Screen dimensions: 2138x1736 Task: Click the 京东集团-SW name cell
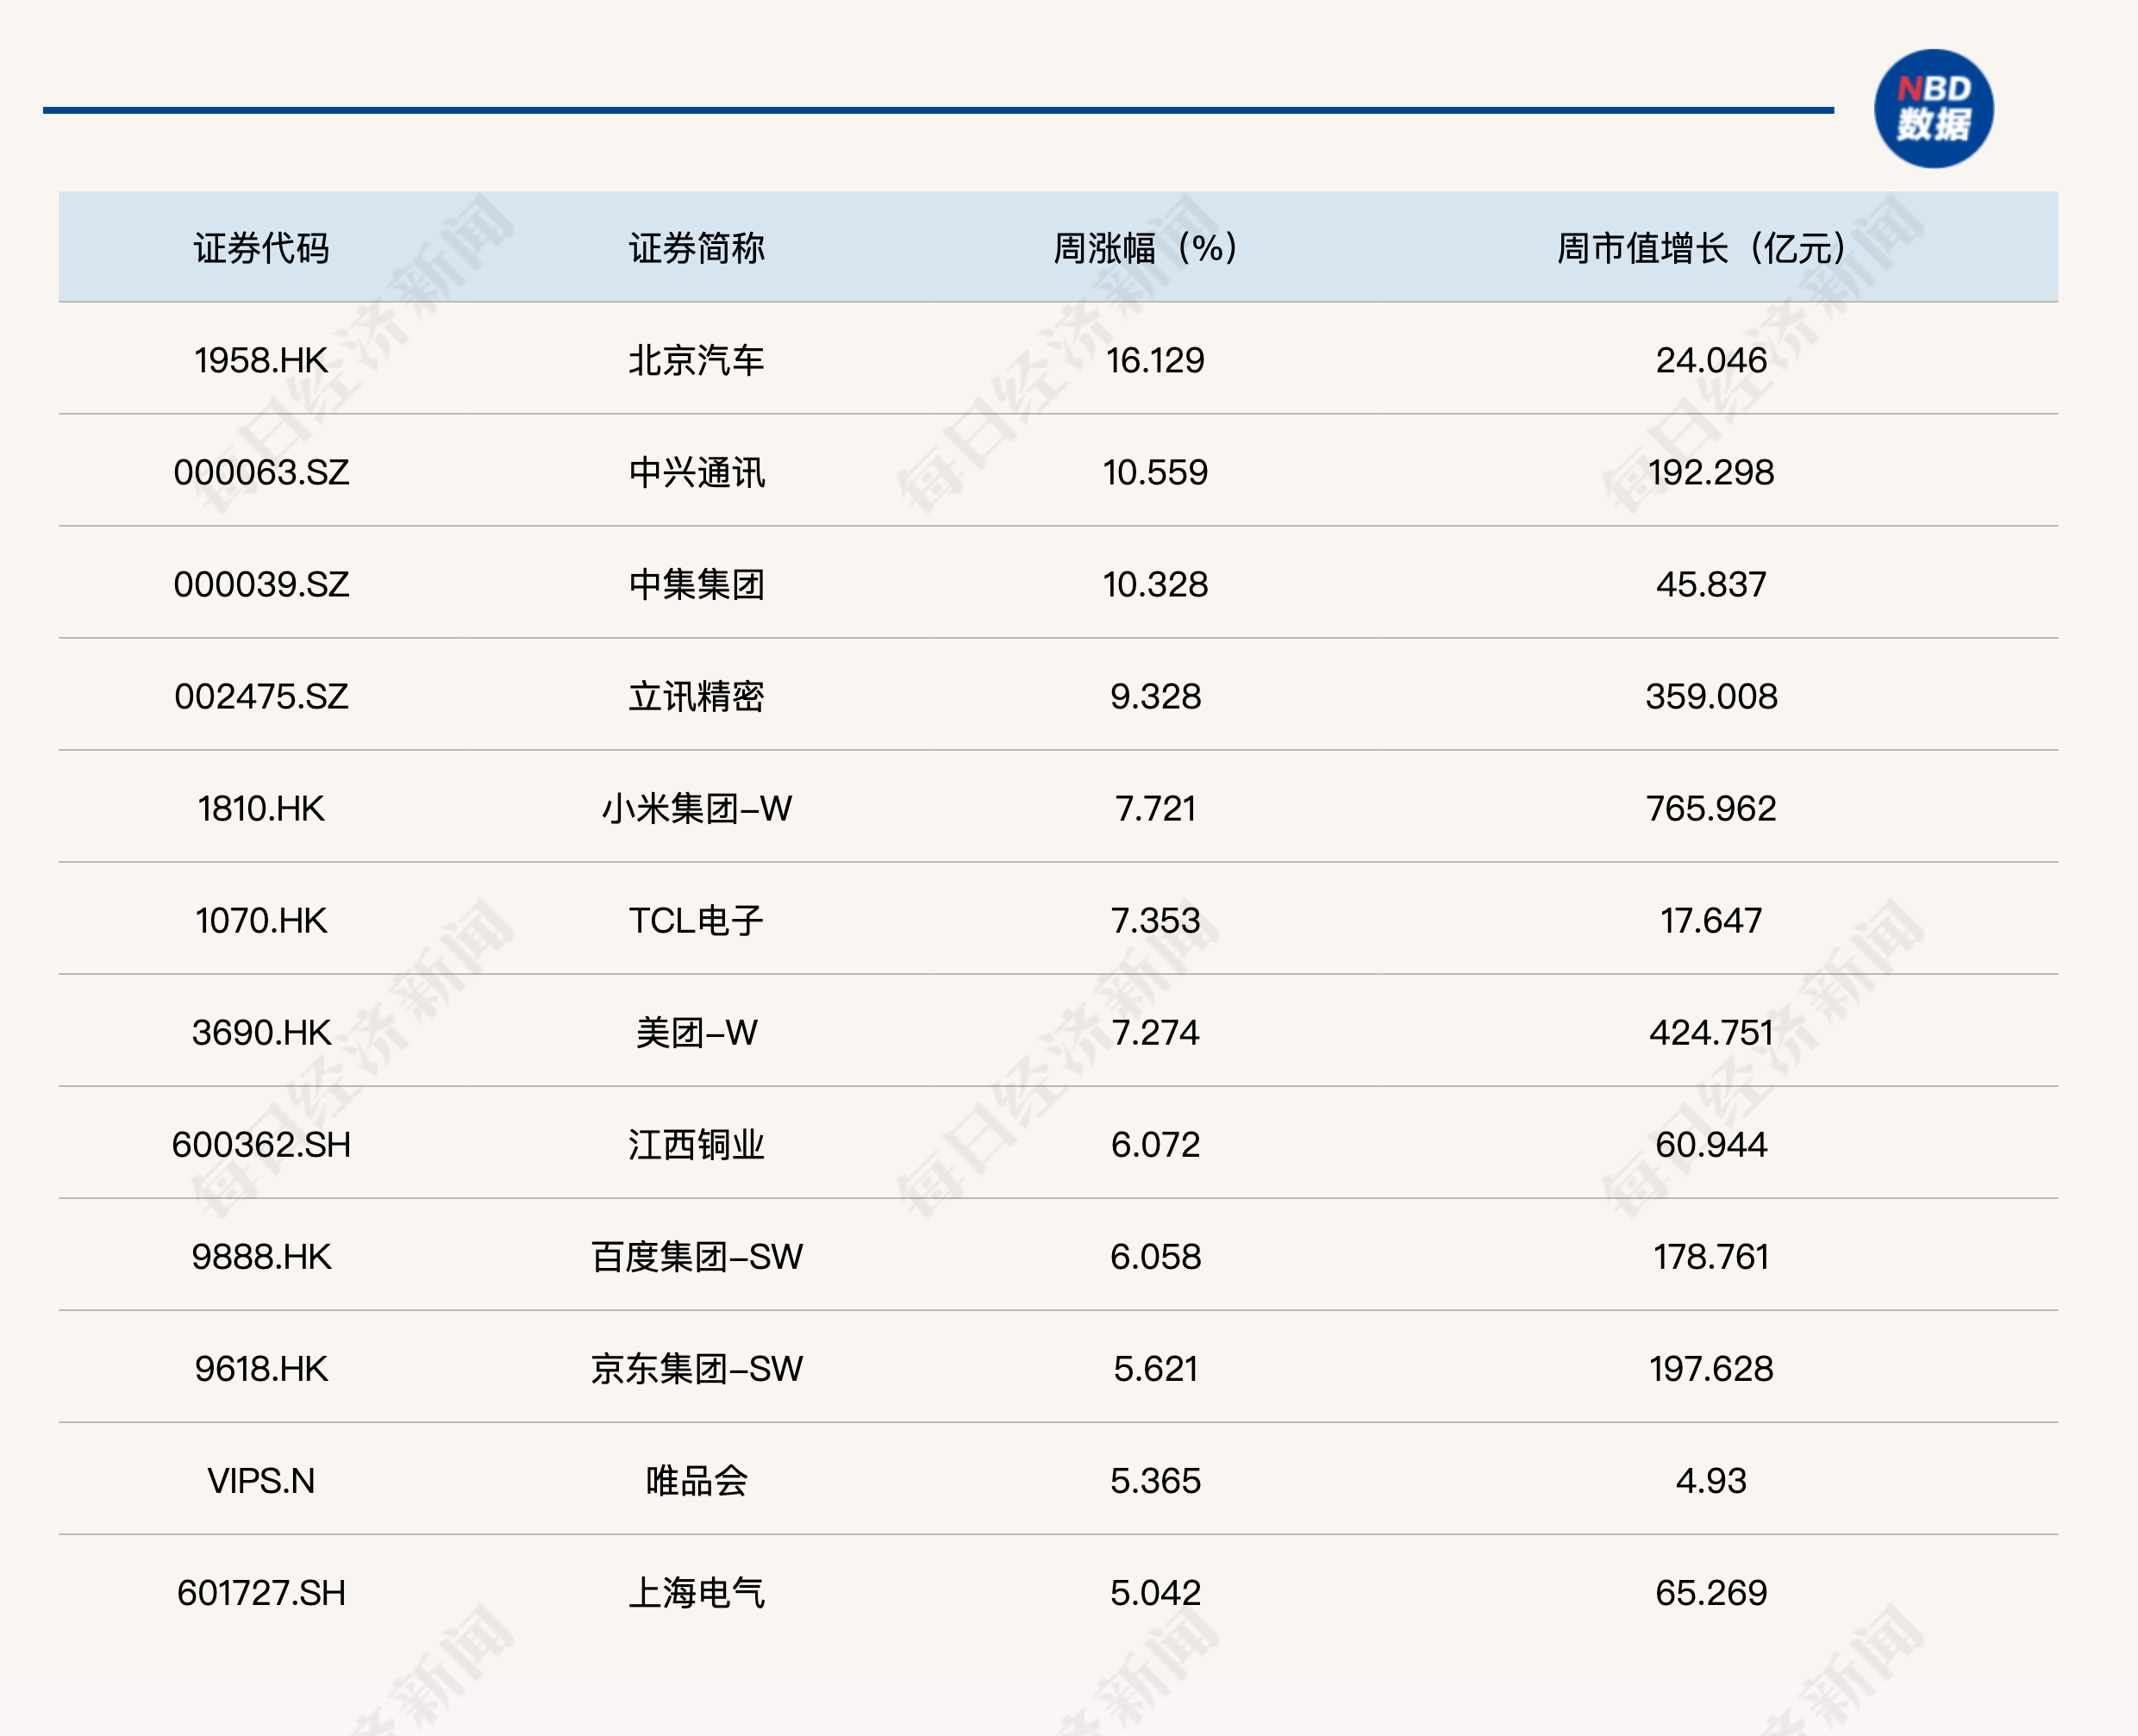[696, 1368]
